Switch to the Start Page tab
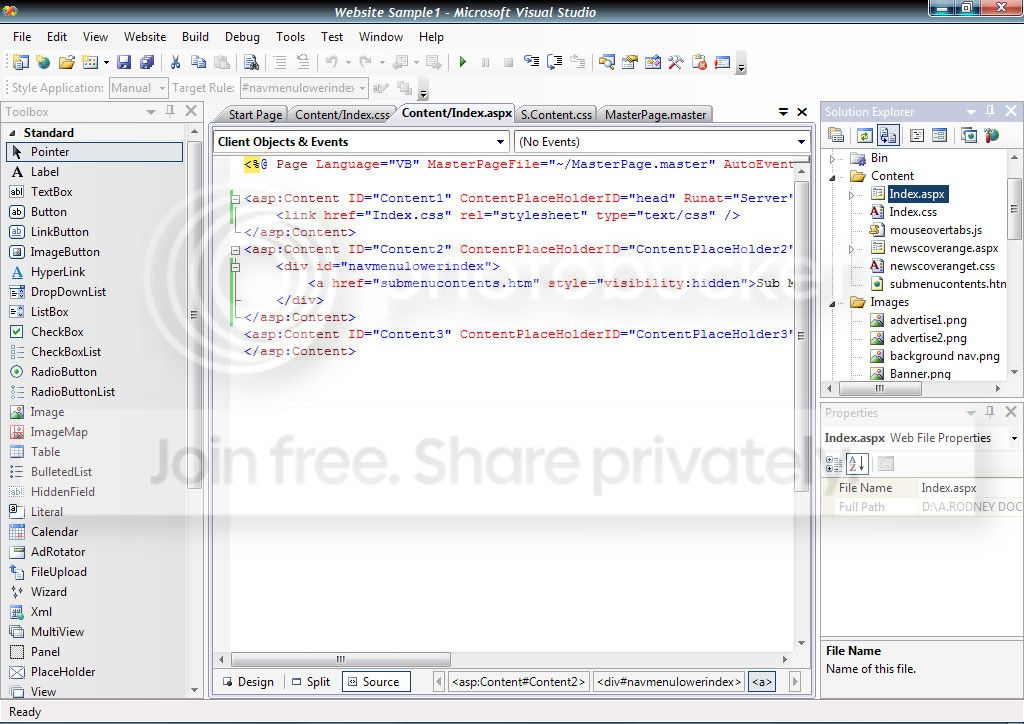 [x=254, y=114]
